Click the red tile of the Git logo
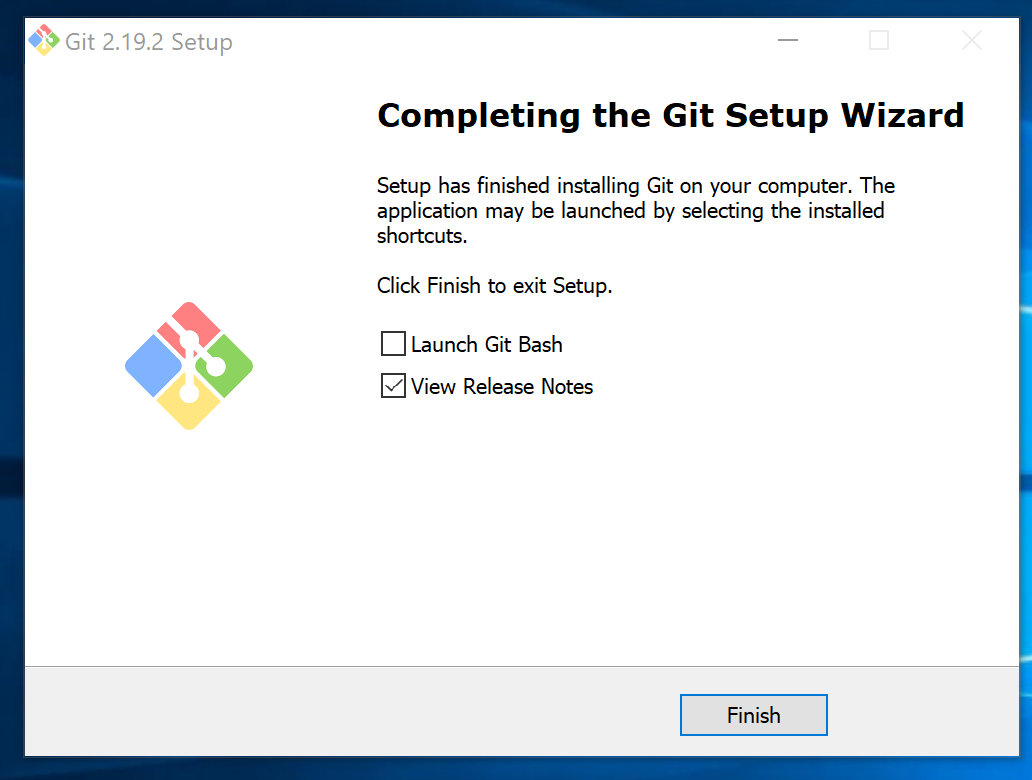The height and width of the screenshot is (780, 1032). (x=189, y=326)
